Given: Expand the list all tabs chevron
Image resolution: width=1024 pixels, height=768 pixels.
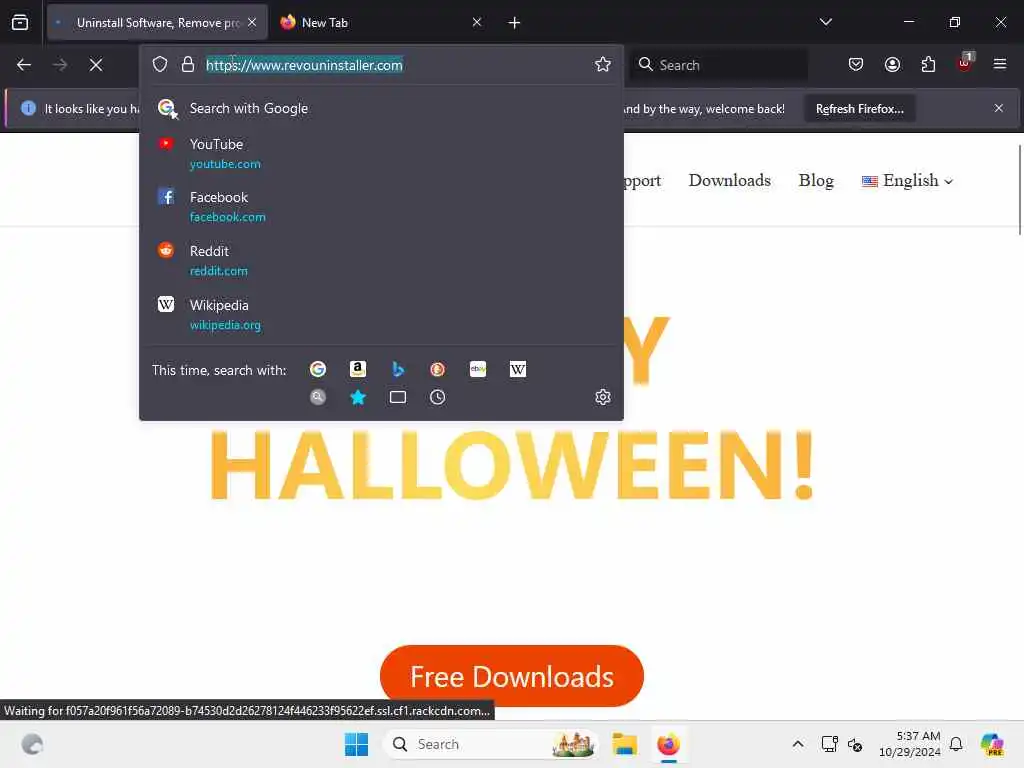Looking at the screenshot, I should tap(825, 22).
